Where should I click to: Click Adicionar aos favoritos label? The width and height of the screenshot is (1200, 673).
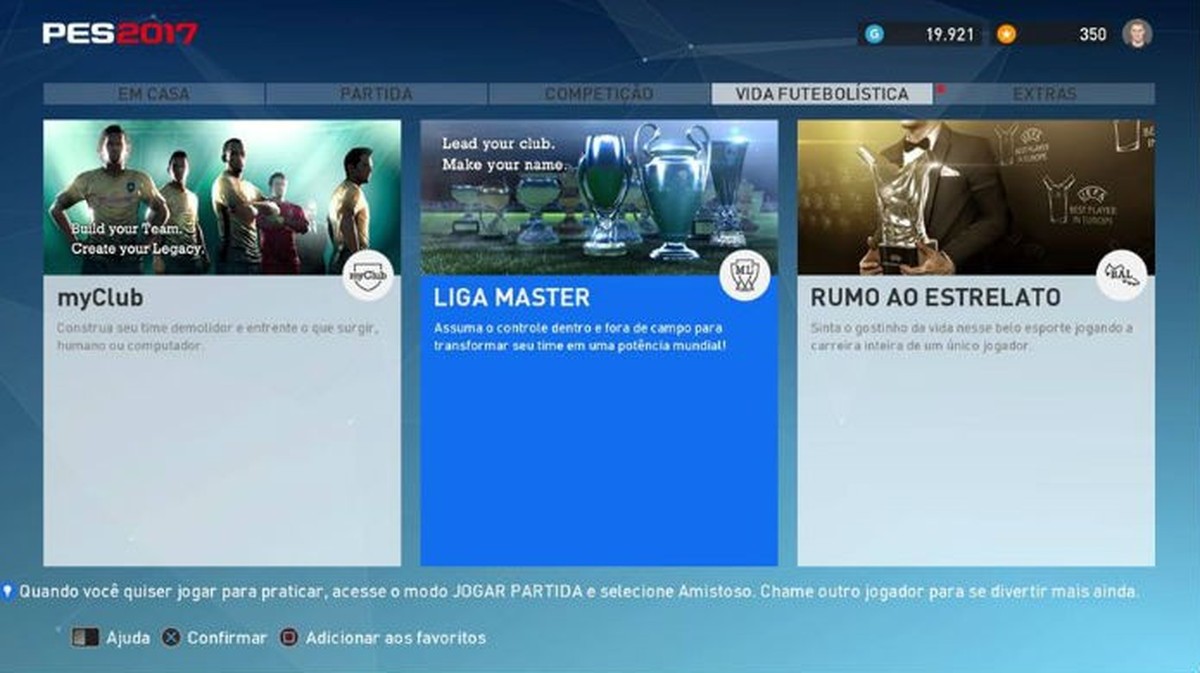click(396, 637)
